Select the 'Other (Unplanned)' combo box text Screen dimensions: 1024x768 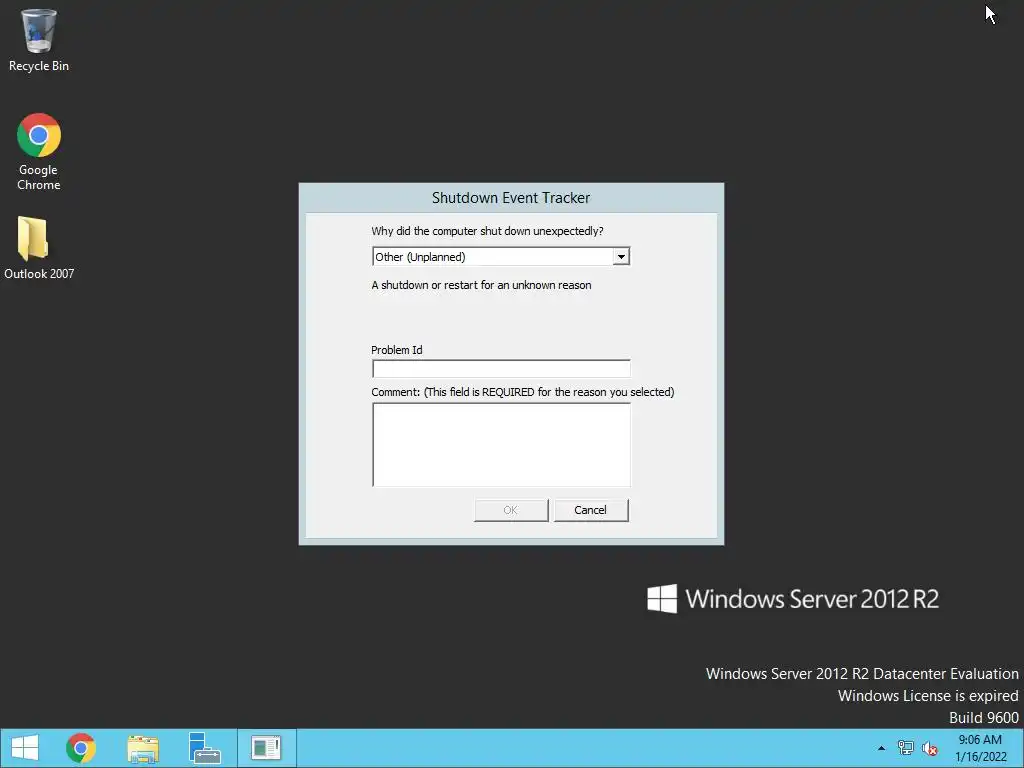point(421,257)
